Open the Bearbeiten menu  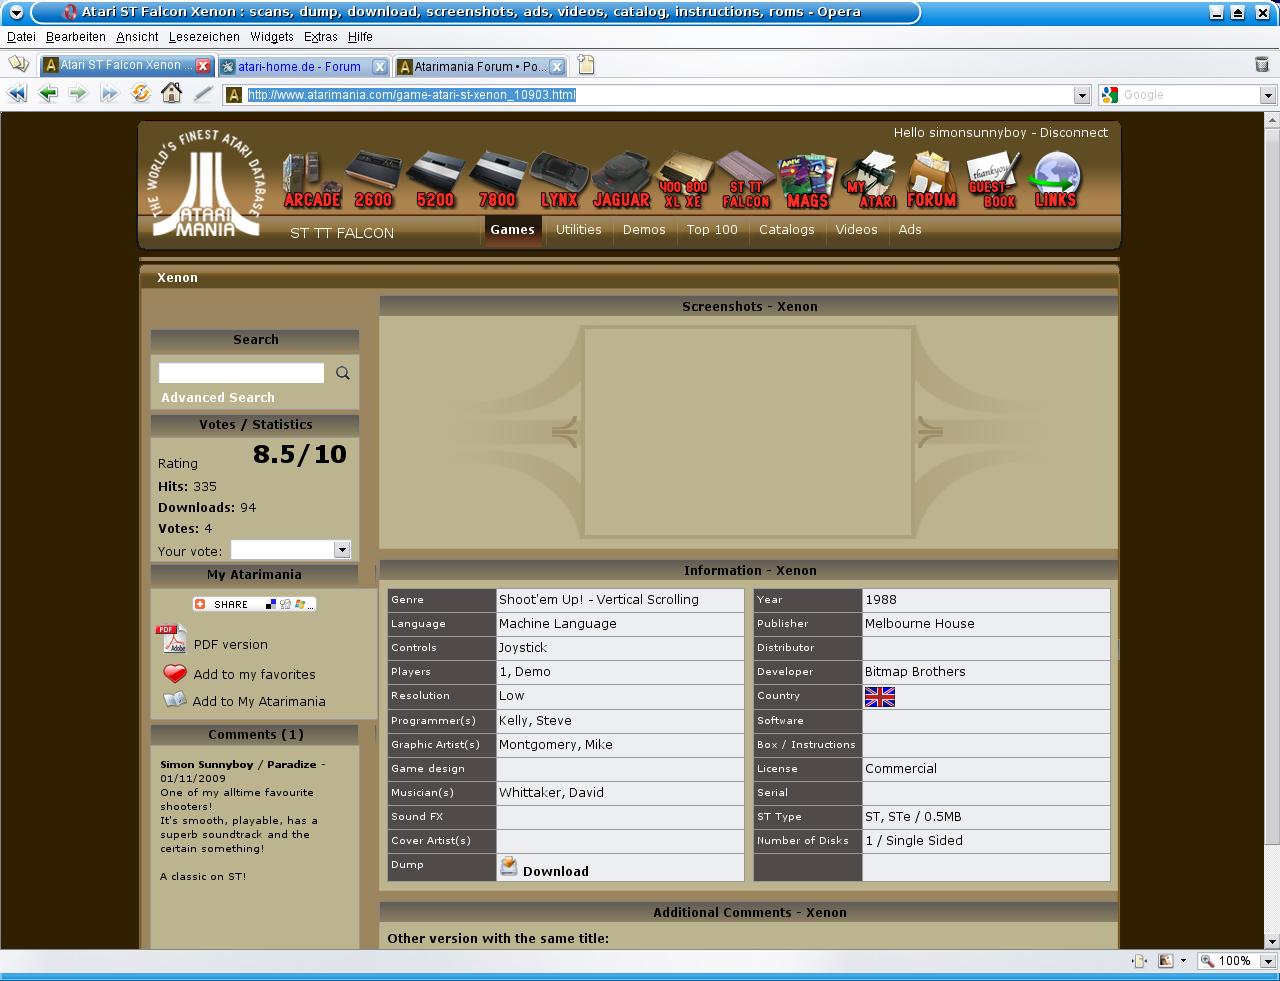pos(76,37)
